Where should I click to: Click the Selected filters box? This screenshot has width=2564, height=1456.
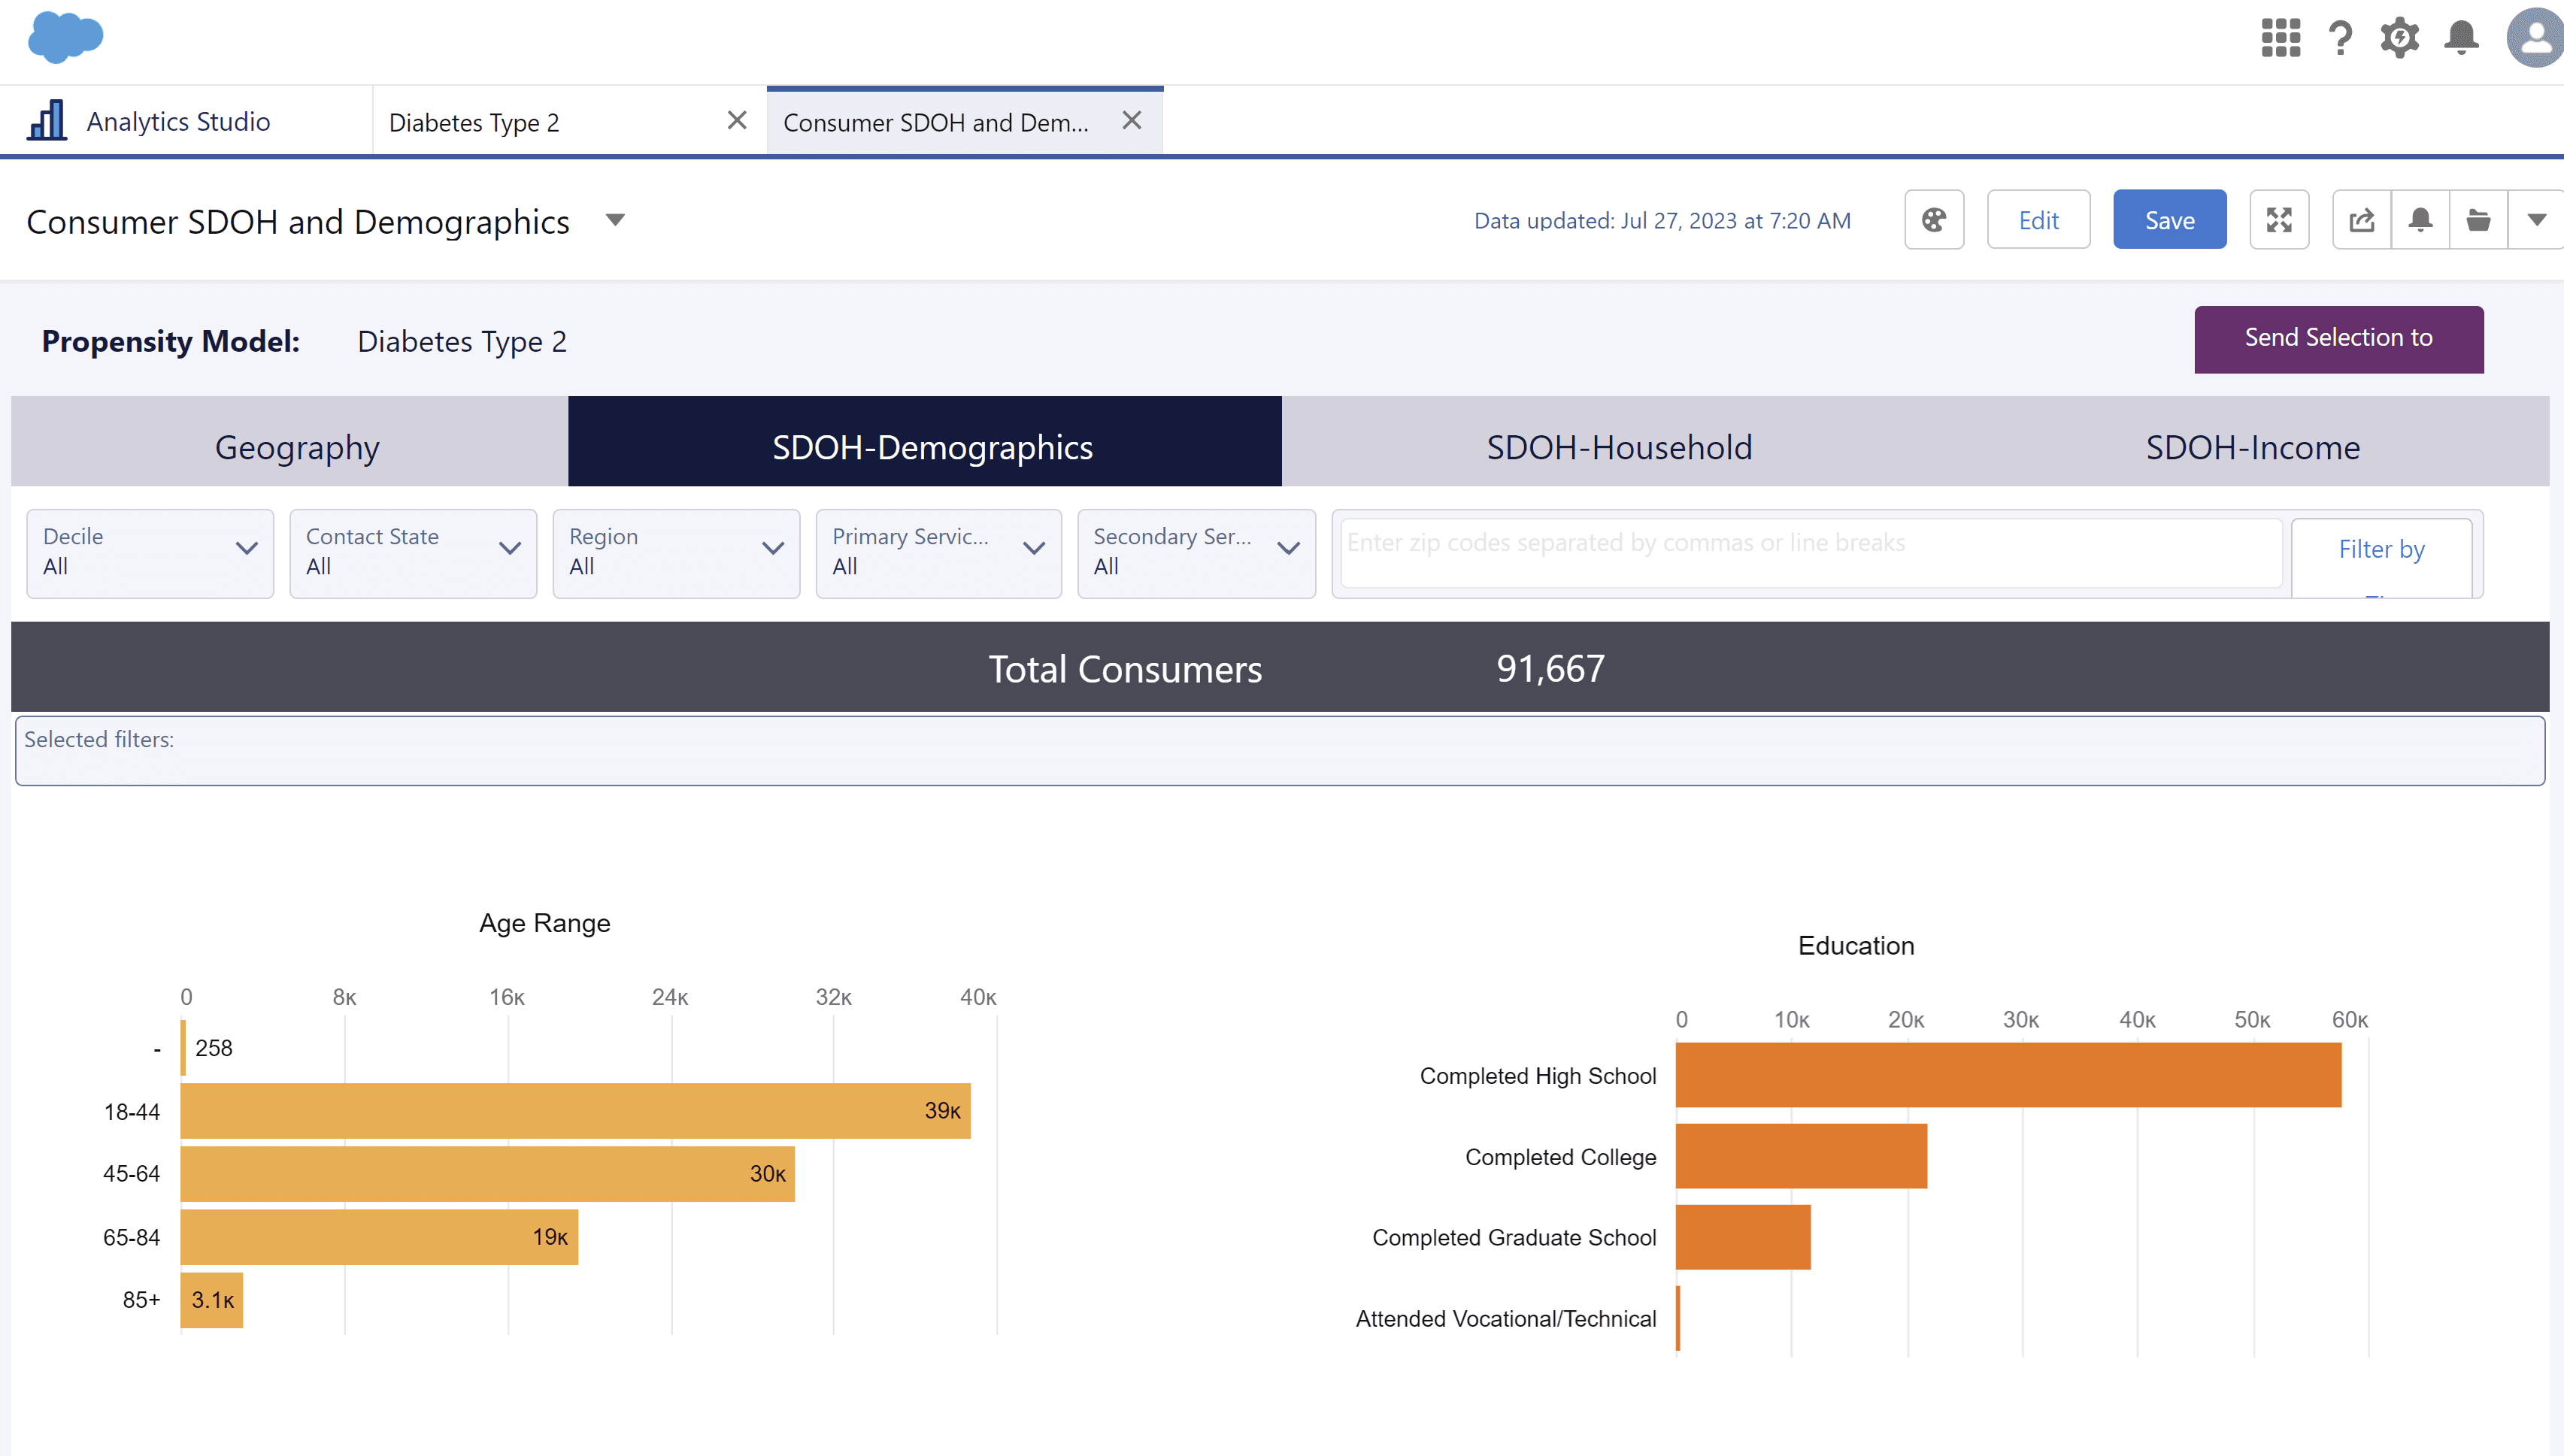(1280, 751)
